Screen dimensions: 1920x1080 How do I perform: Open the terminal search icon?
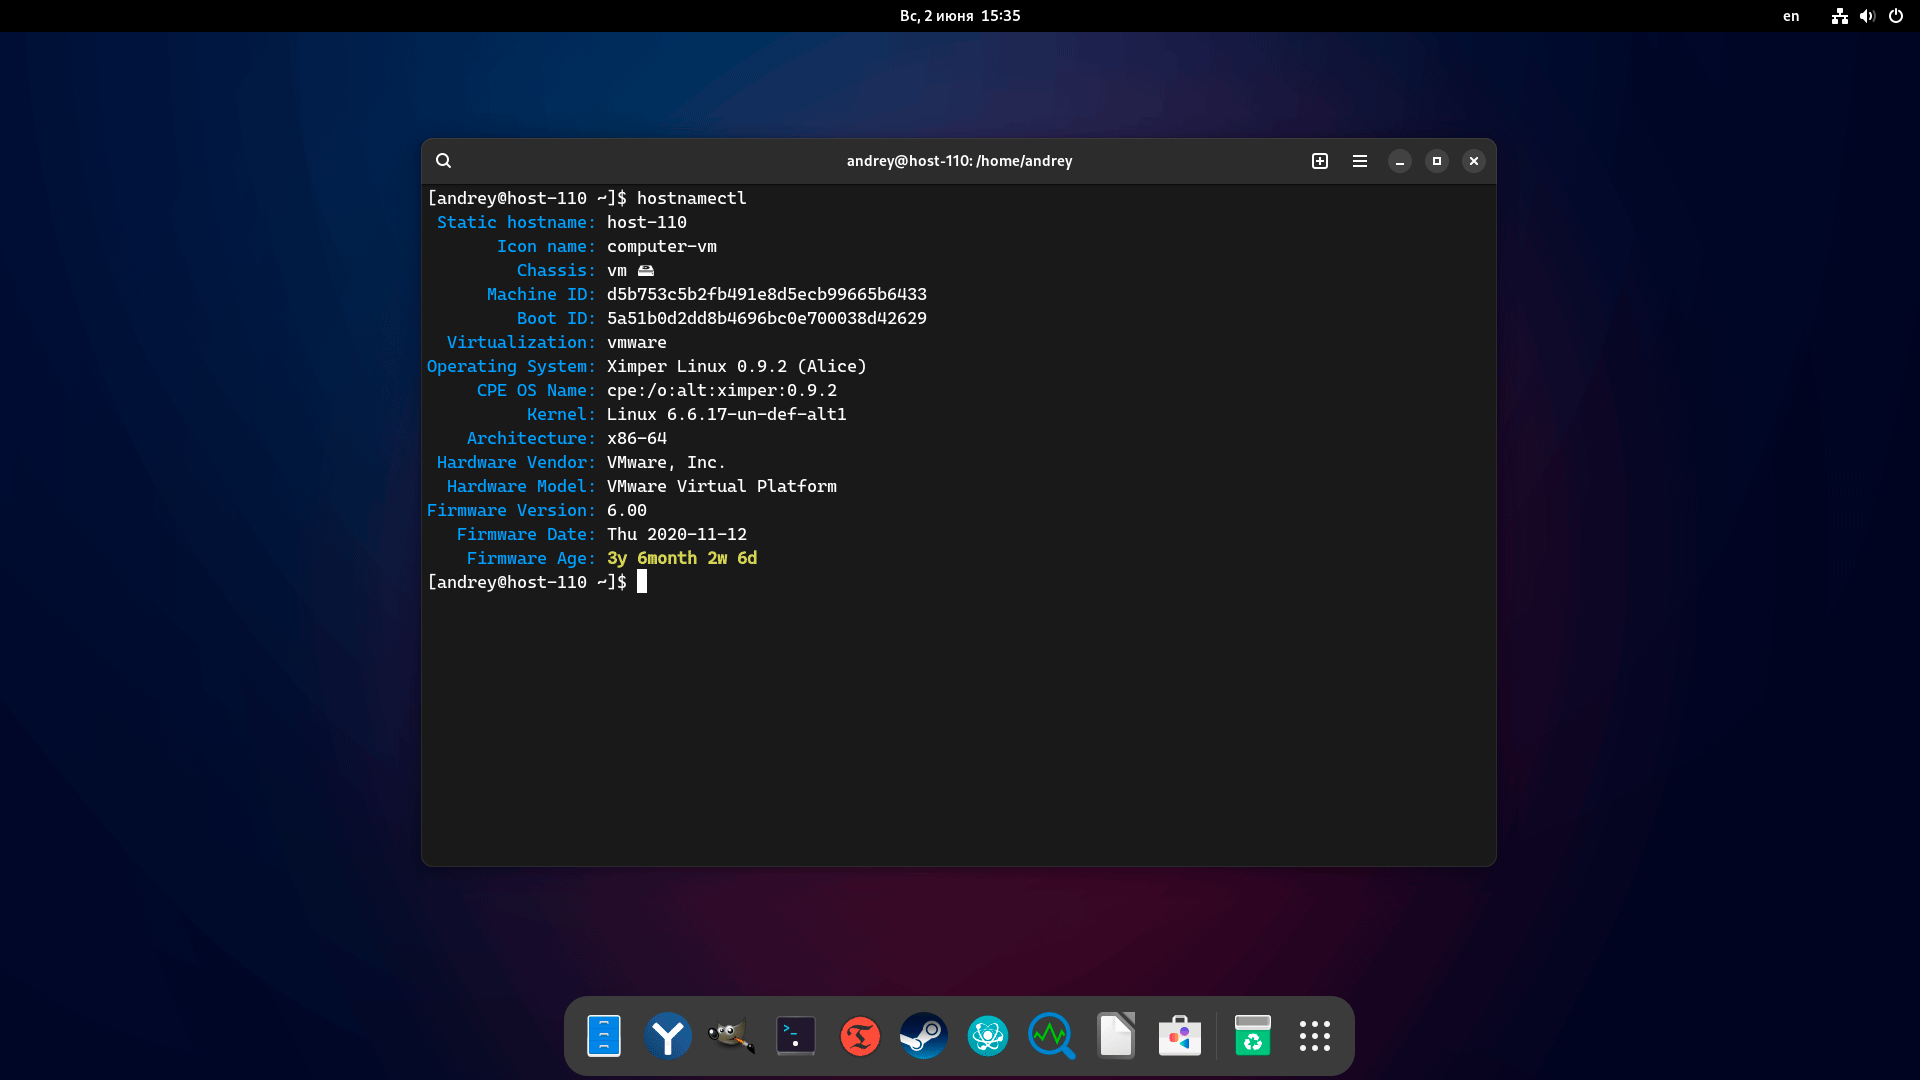click(x=443, y=161)
